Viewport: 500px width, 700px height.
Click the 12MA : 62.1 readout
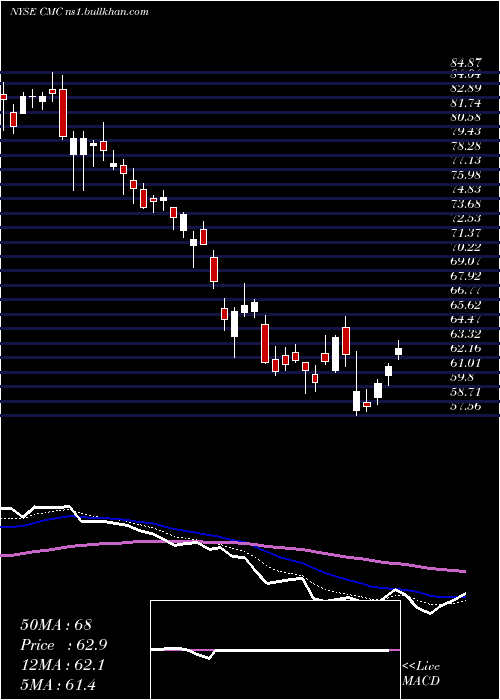63,665
